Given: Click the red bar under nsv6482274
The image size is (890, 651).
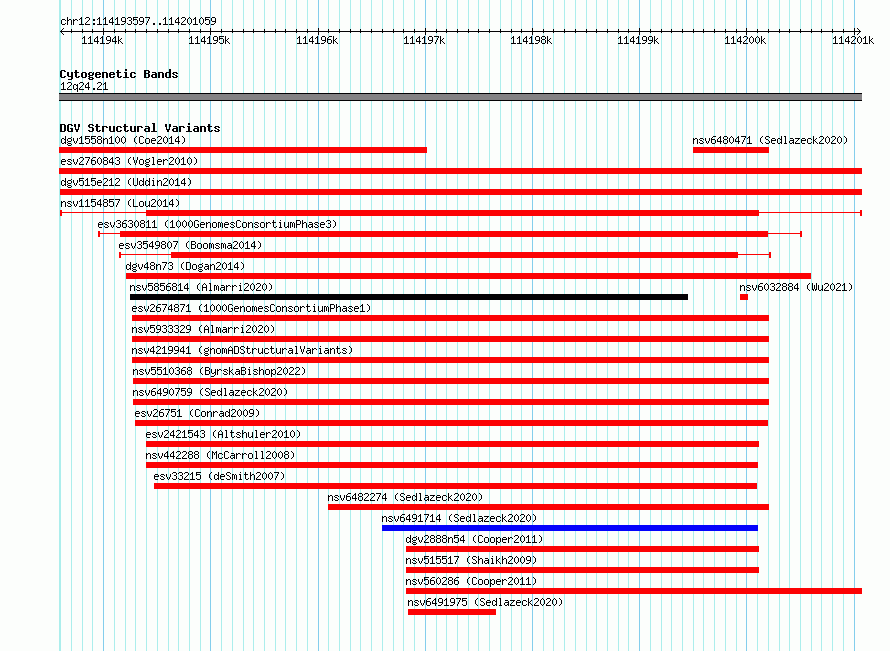Looking at the screenshot, I should (x=548, y=507).
